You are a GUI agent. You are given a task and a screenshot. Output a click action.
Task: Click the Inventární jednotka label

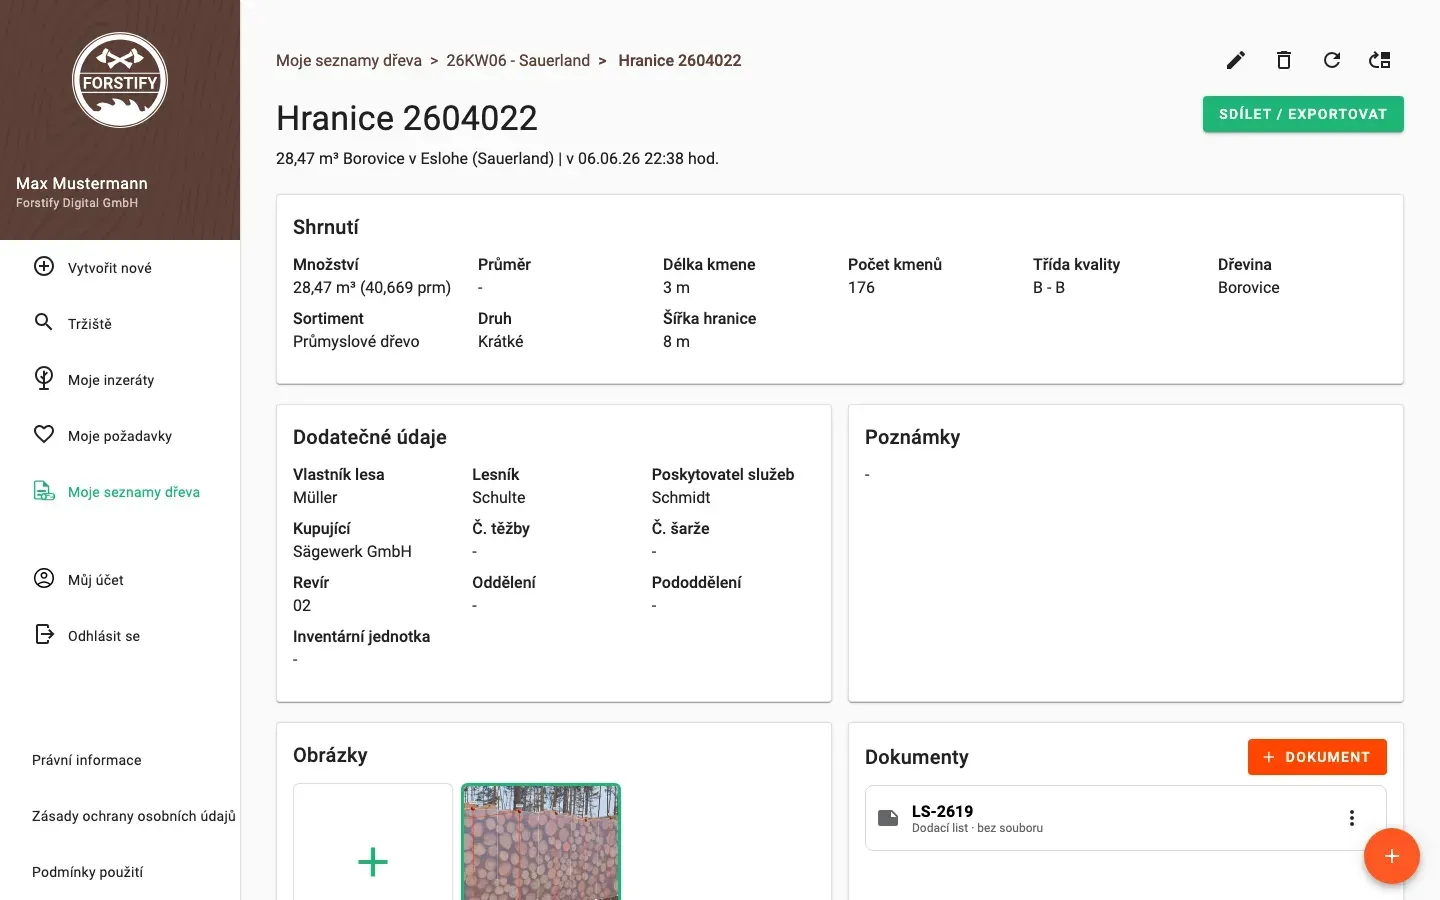click(361, 636)
